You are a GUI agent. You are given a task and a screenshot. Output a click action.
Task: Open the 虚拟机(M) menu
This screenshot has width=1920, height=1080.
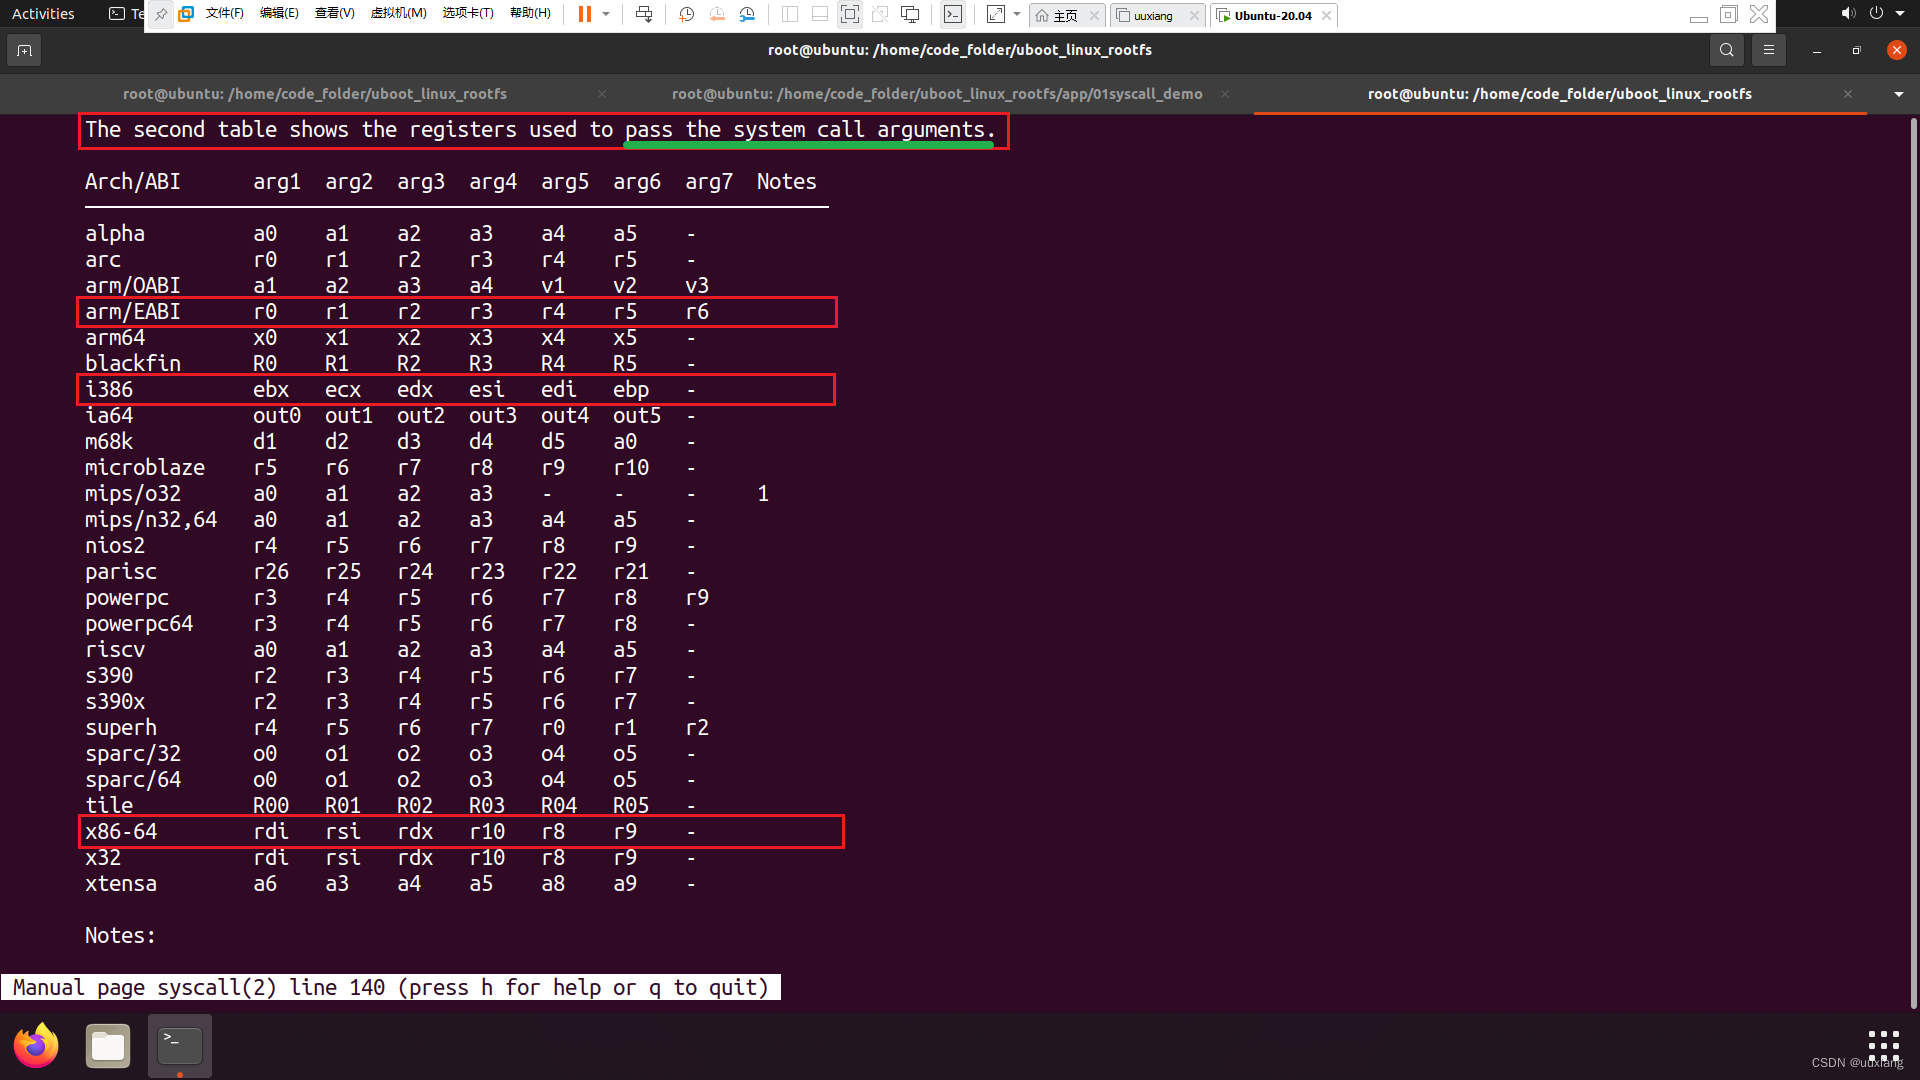398,14
